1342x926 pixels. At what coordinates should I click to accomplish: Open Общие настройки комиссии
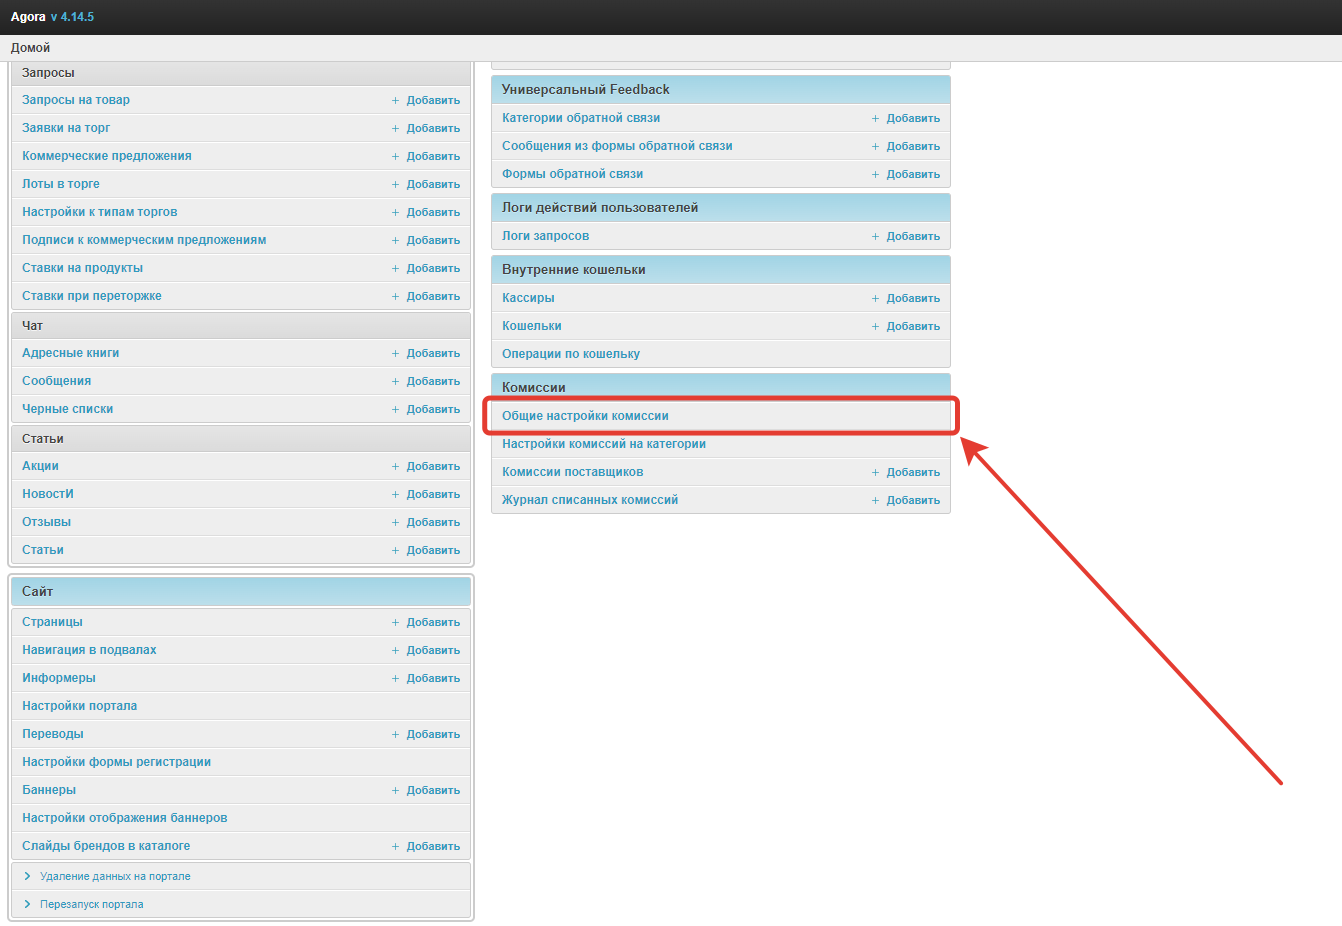pyautogui.click(x=585, y=416)
